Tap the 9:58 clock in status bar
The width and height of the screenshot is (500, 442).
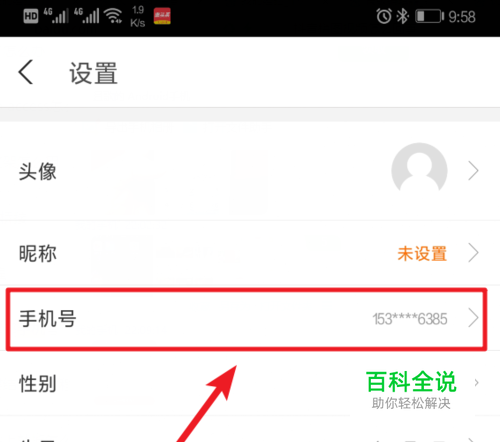tap(462, 17)
